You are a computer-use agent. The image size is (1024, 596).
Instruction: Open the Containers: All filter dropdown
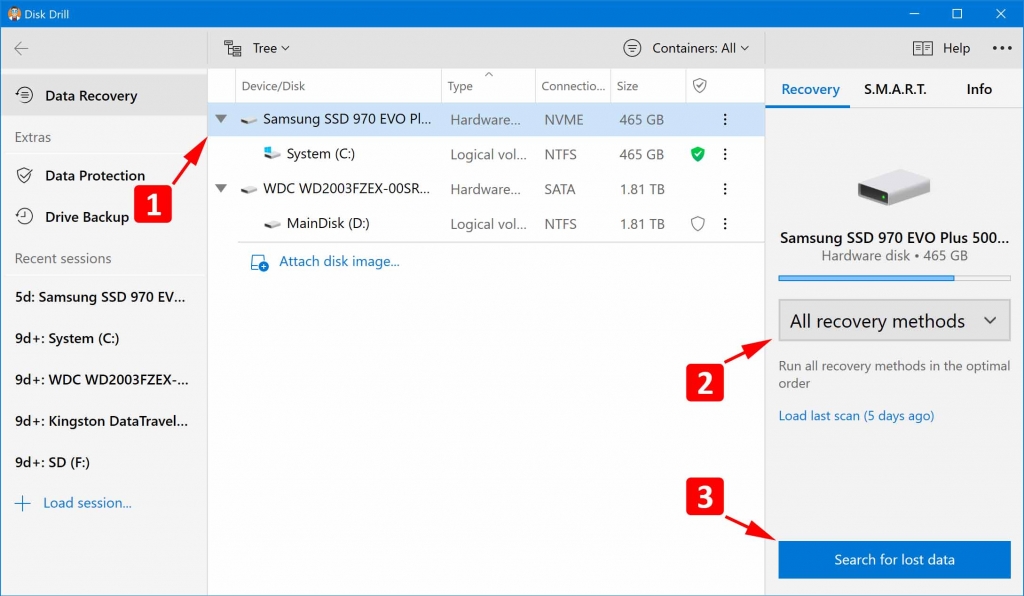click(686, 47)
